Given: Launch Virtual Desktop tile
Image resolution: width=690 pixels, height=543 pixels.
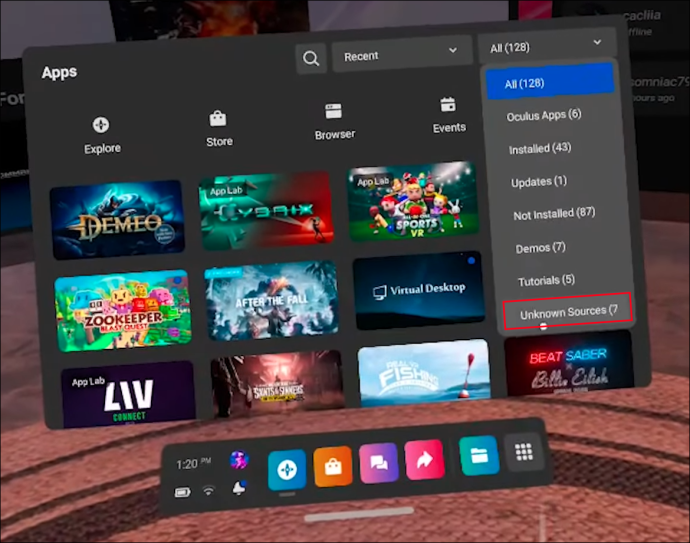Looking at the screenshot, I should tap(419, 291).
